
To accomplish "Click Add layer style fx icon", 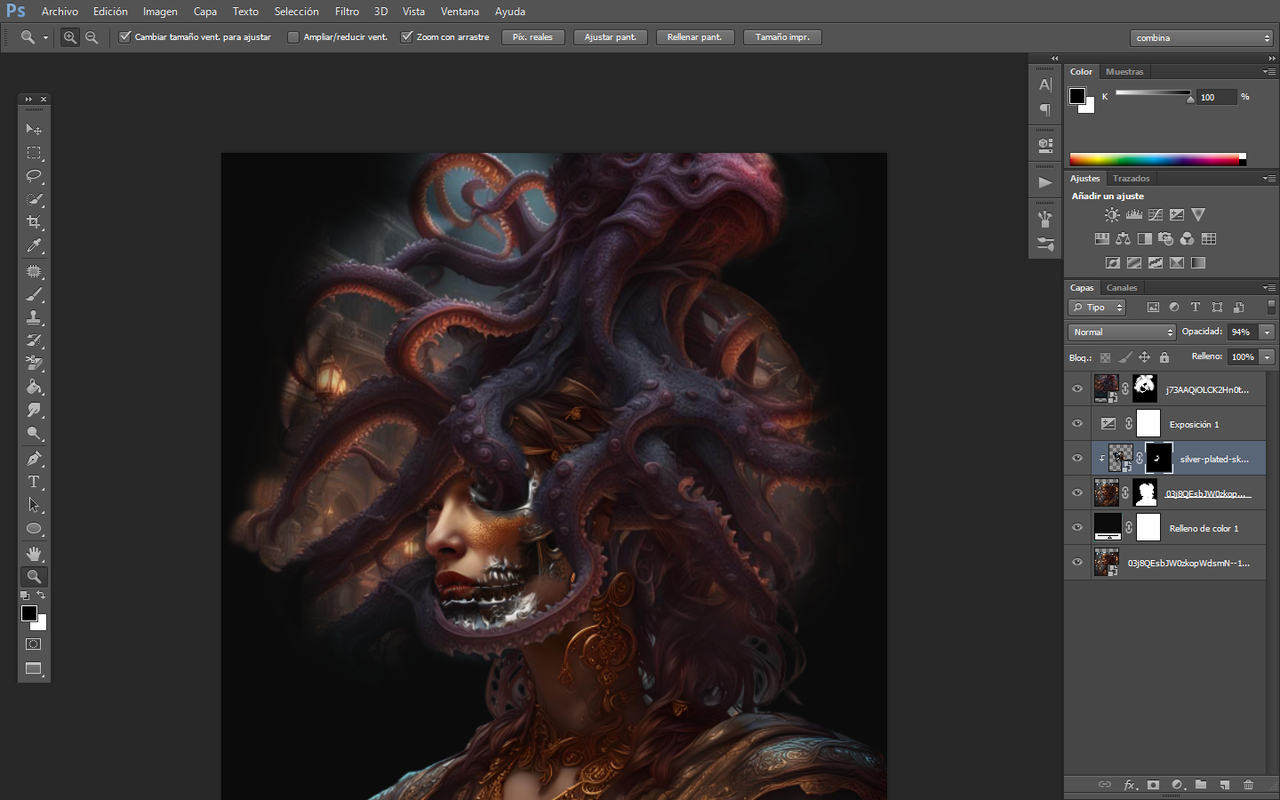I will 1131,785.
